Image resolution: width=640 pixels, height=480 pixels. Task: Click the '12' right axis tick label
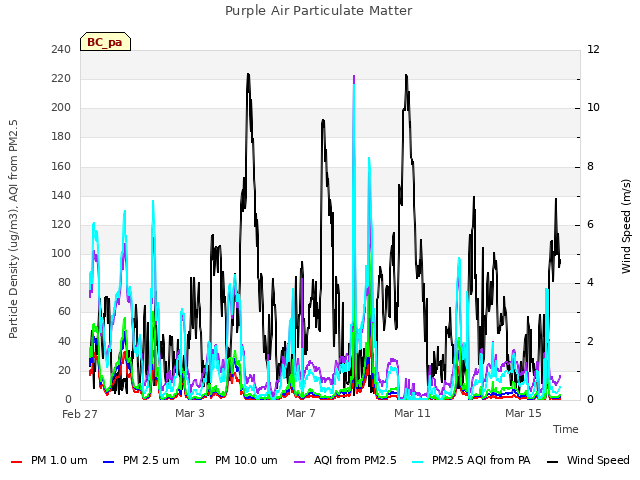(593, 49)
